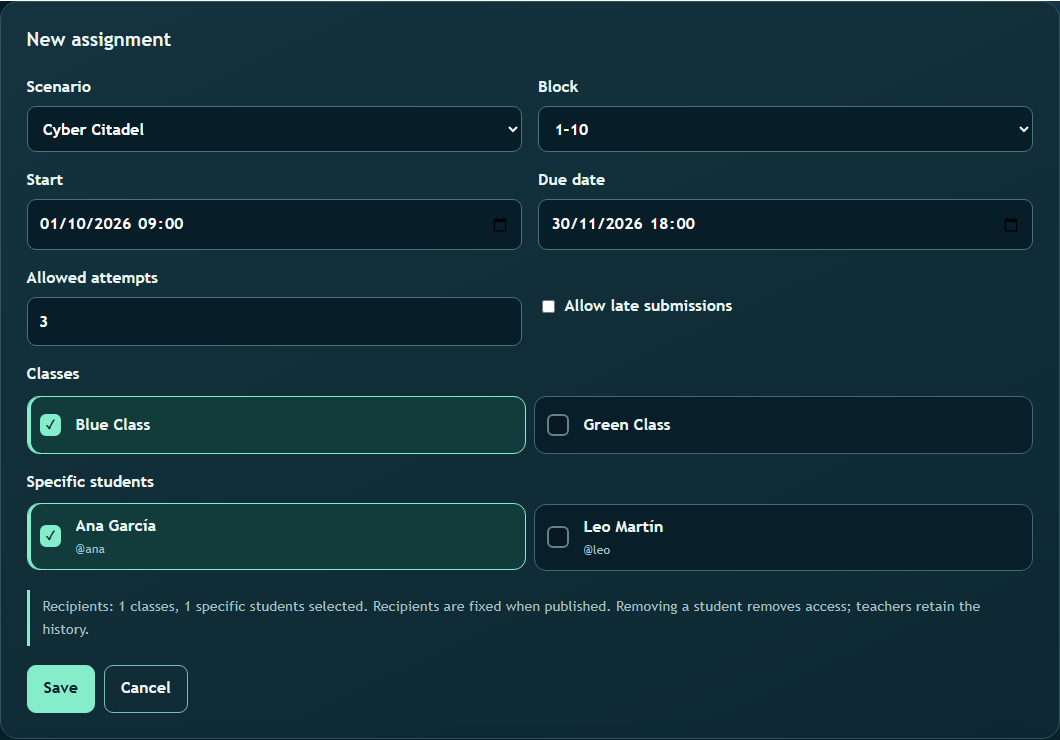Cancel the new assignment
1060x740 pixels.
click(x=145, y=688)
